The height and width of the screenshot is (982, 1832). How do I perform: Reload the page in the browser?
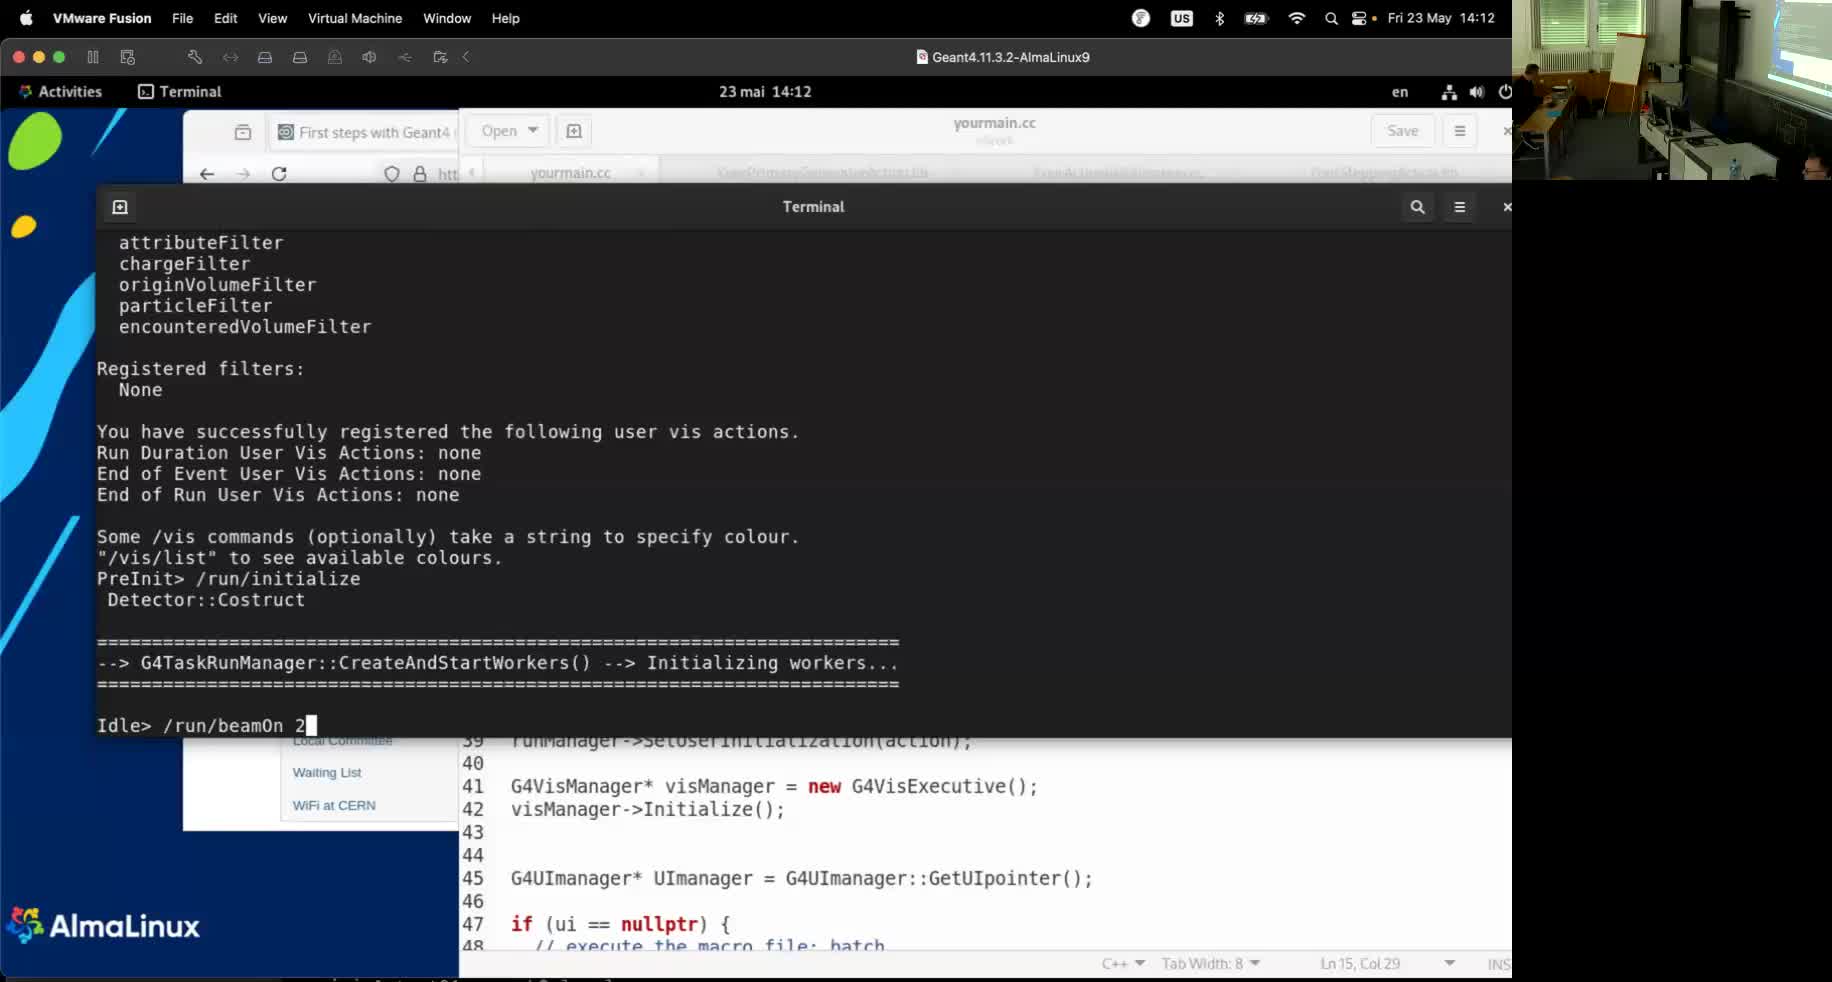tap(277, 172)
